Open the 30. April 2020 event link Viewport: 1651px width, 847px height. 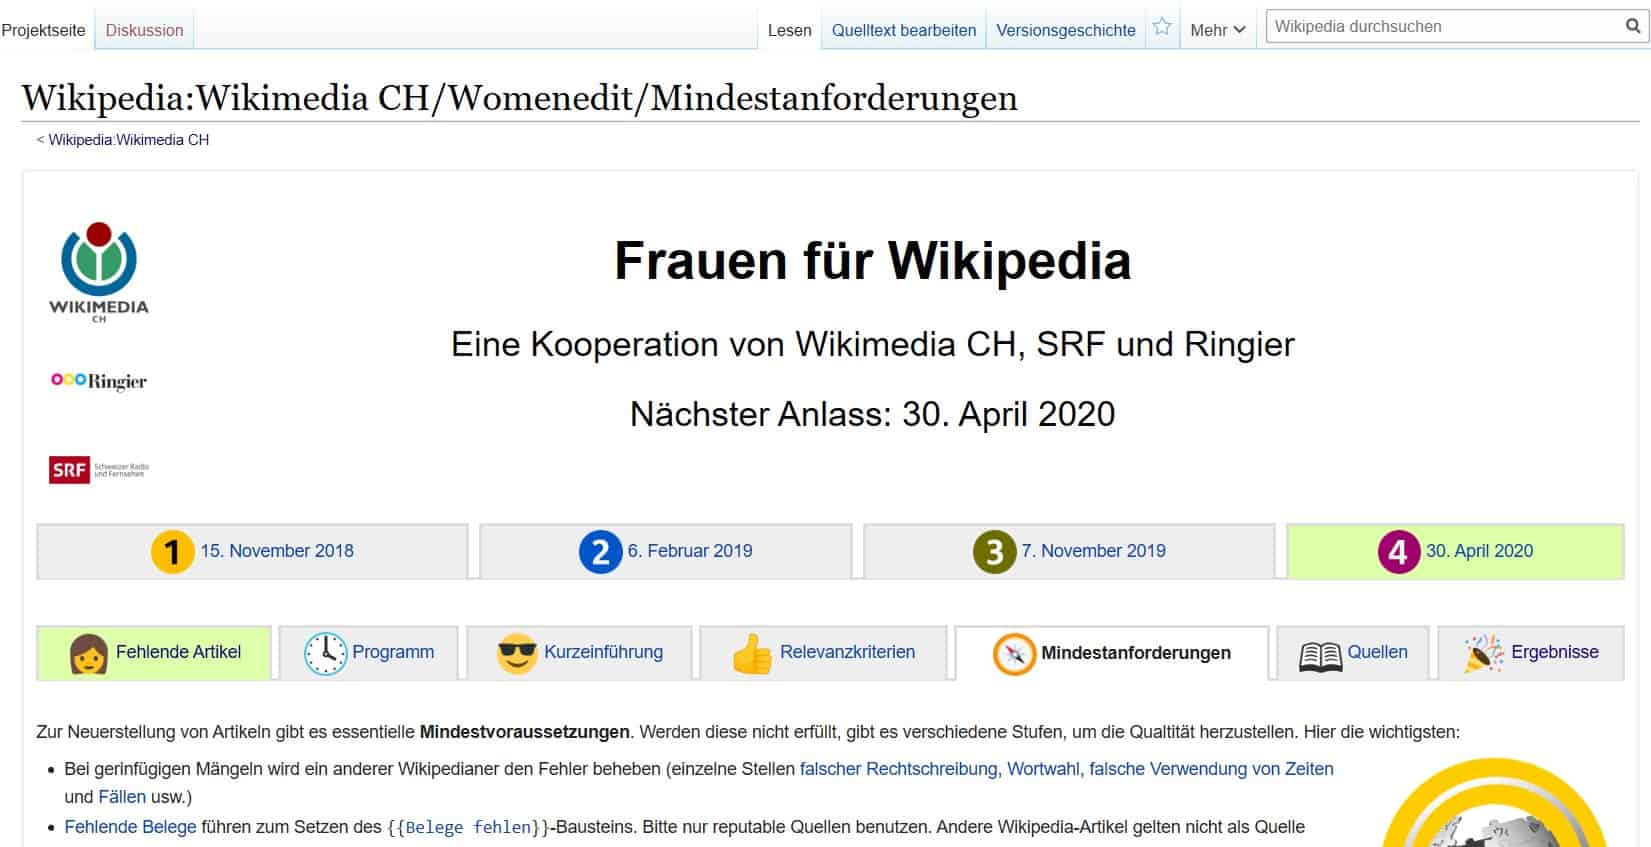click(1479, 551)
